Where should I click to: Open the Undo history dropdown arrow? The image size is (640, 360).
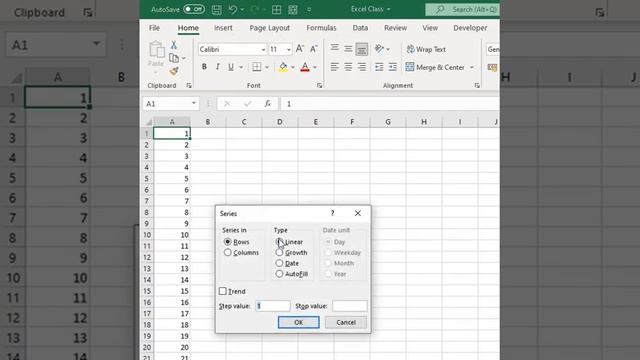[242, 9]
